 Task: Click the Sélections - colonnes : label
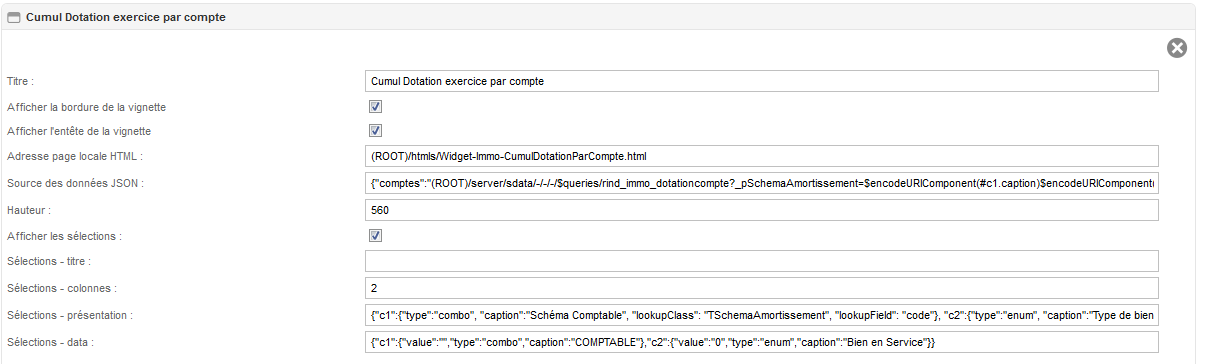pos(62,288)
